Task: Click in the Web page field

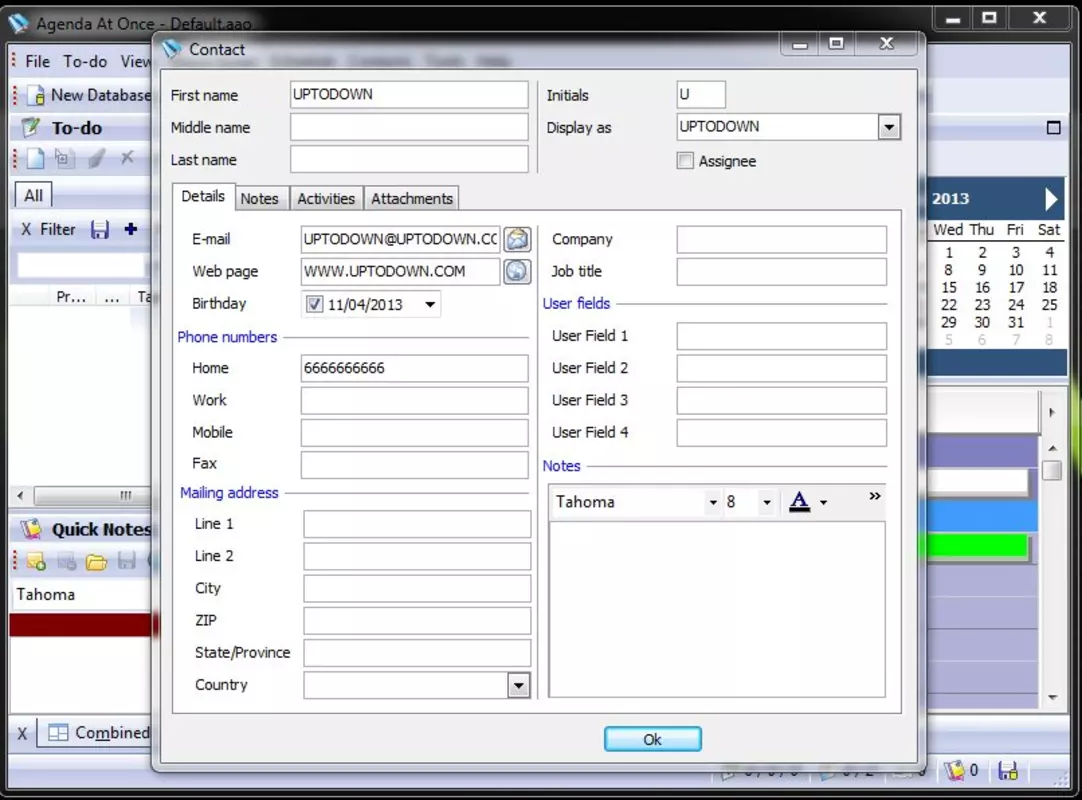Action: tap(400, 272)
